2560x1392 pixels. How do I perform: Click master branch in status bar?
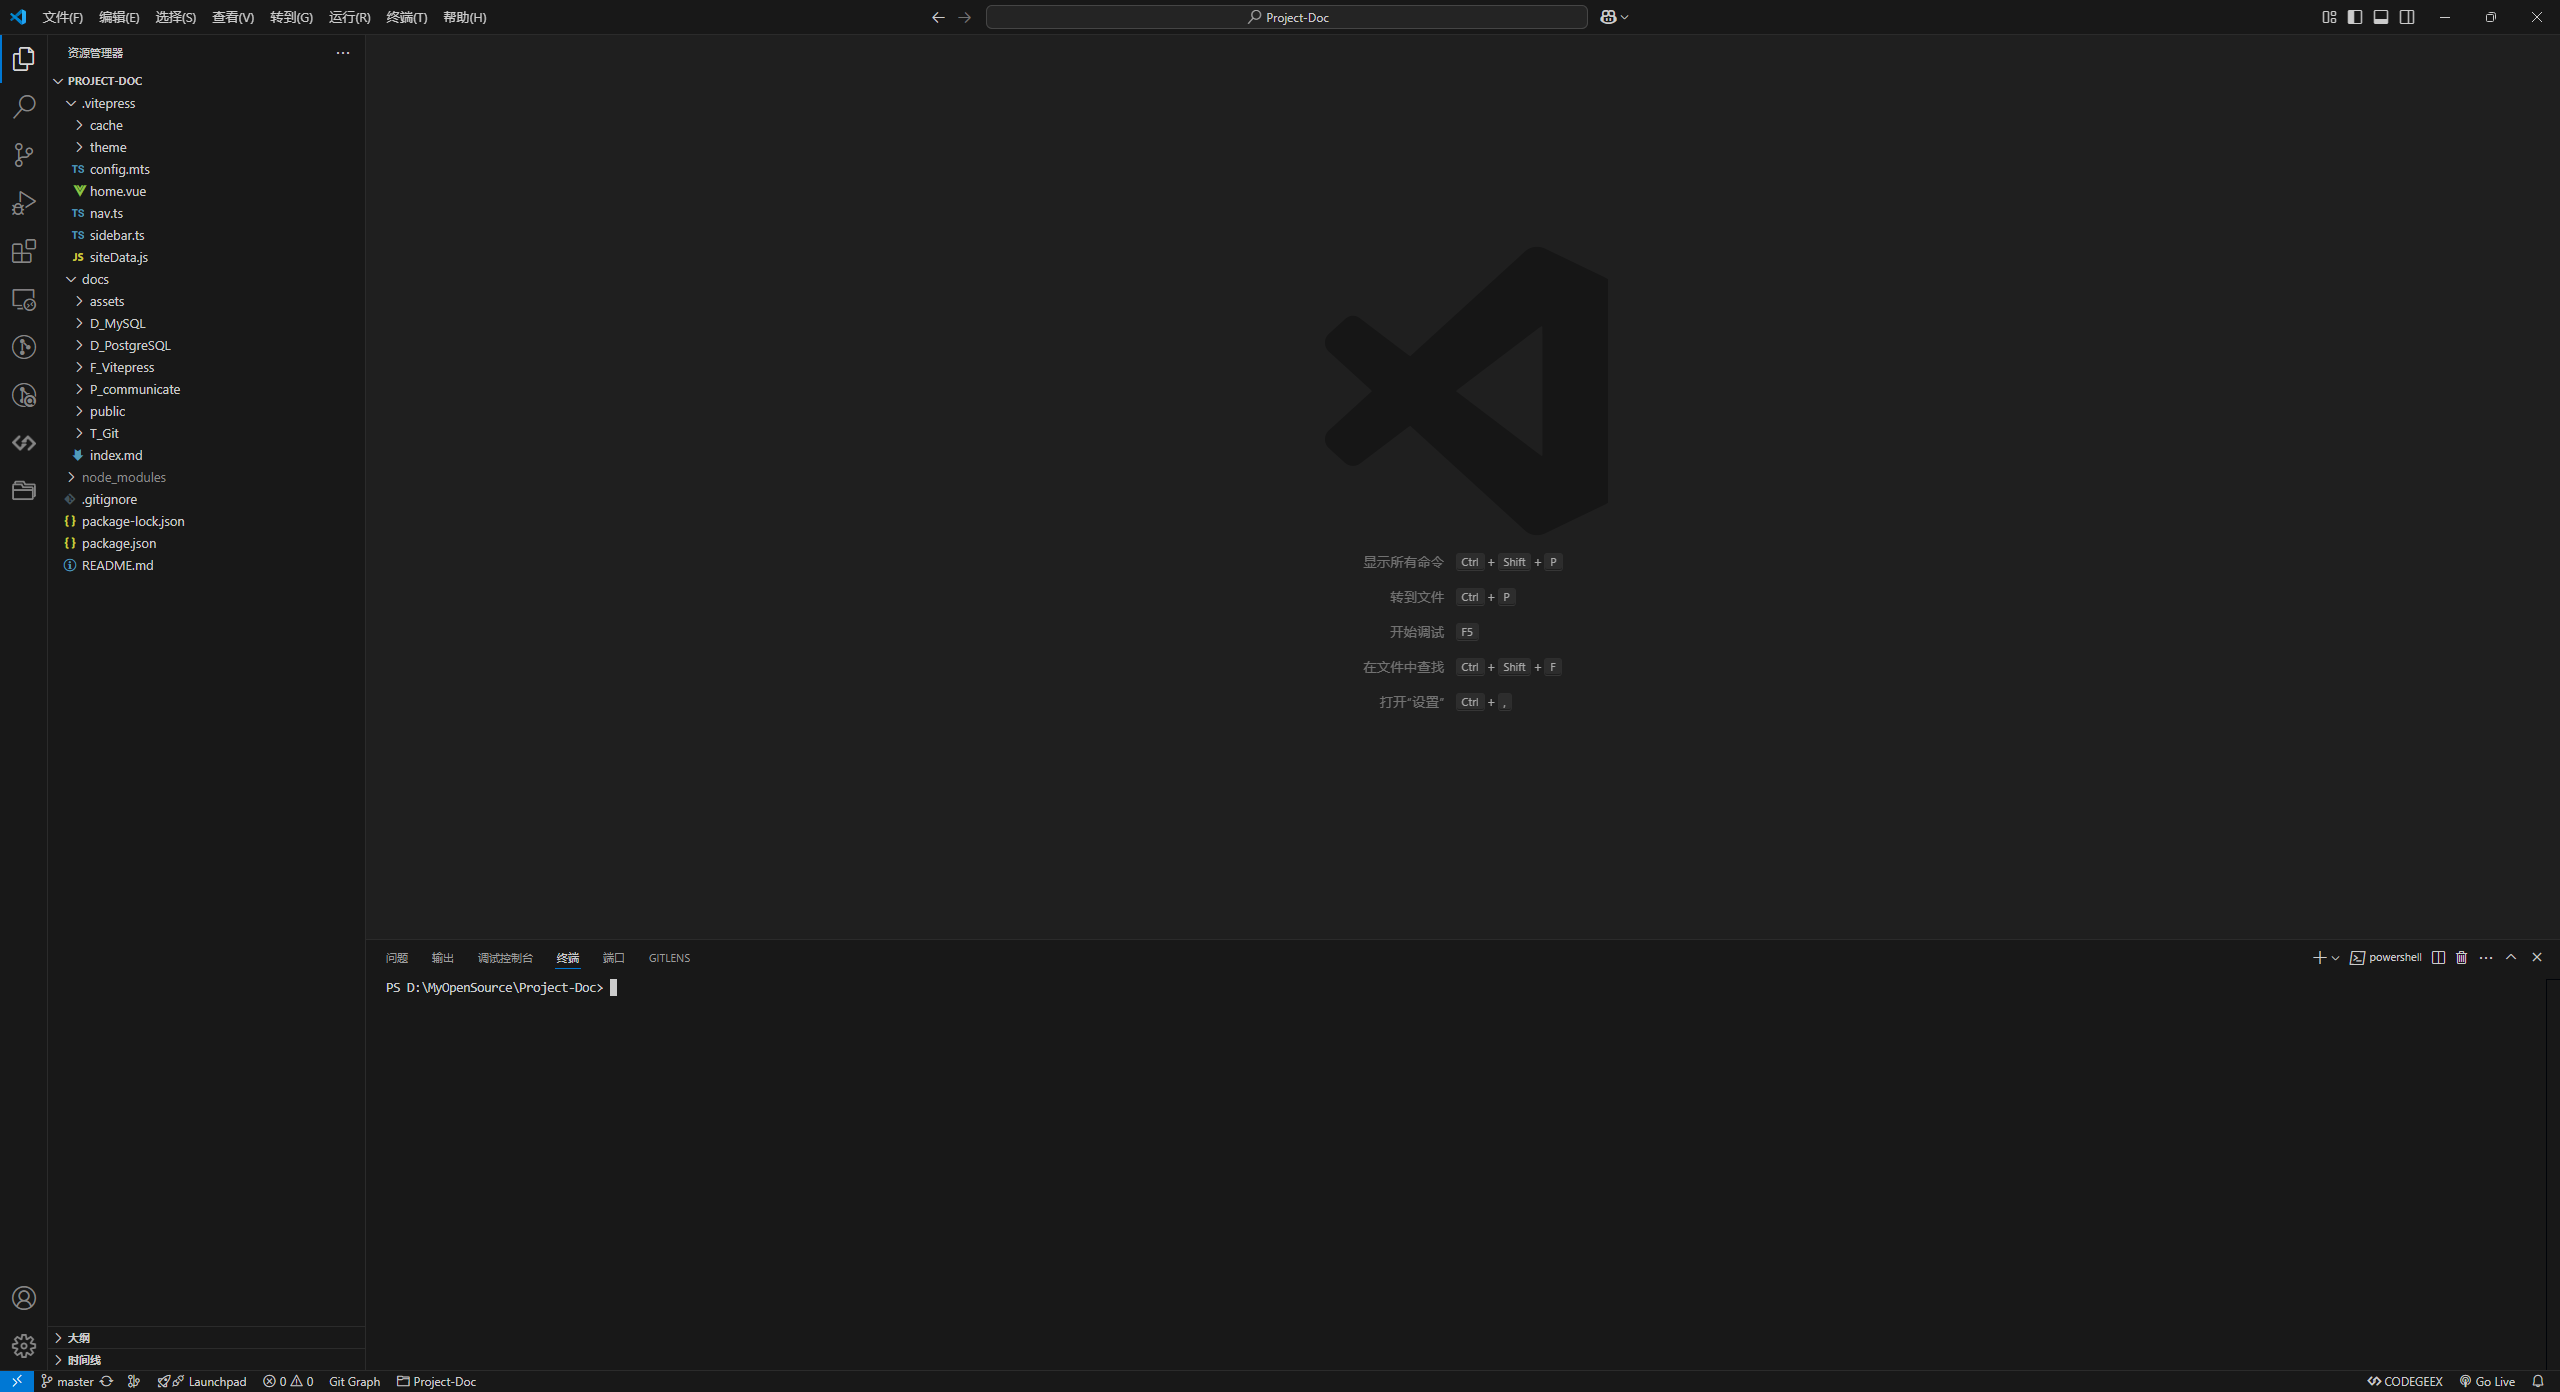click(x=67, y=1381)
